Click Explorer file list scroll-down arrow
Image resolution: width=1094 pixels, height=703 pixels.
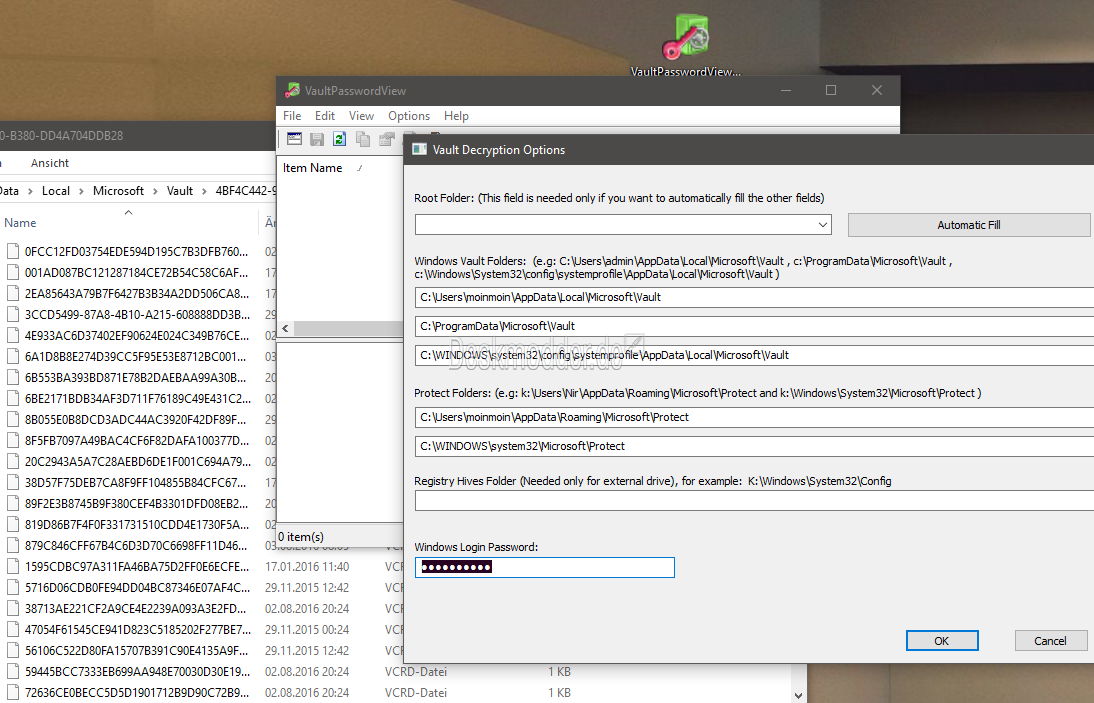[799, 695]
